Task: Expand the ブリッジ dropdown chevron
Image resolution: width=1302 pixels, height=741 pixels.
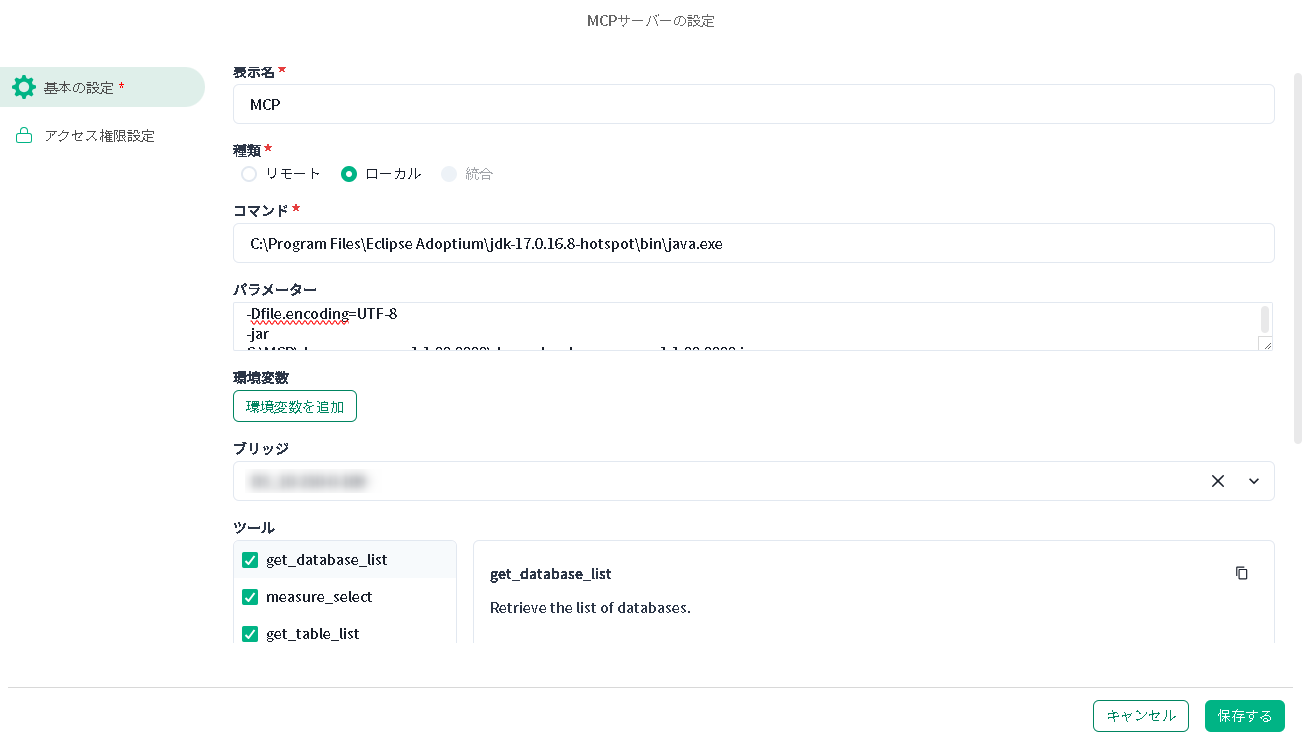Action: coord(1254,481)
